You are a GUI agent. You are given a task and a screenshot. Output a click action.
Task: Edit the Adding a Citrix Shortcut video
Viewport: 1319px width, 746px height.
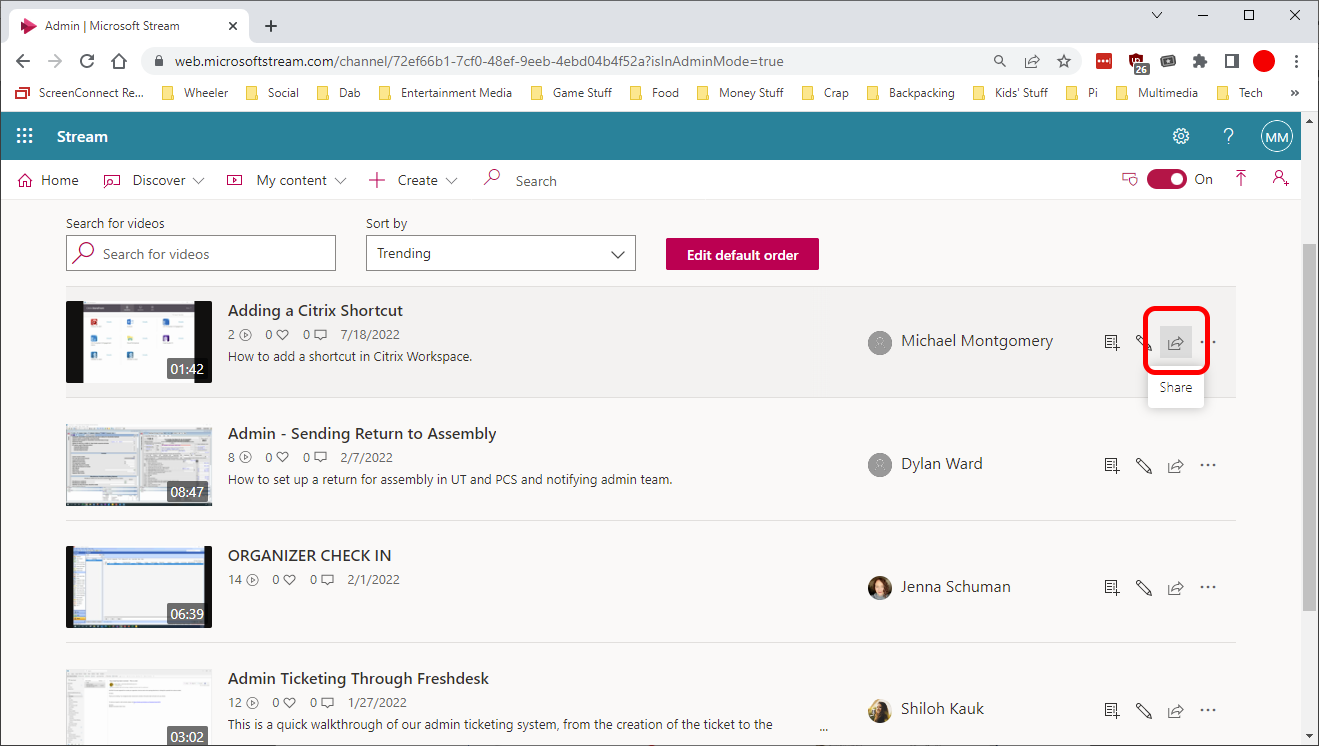coord(1144,342)
